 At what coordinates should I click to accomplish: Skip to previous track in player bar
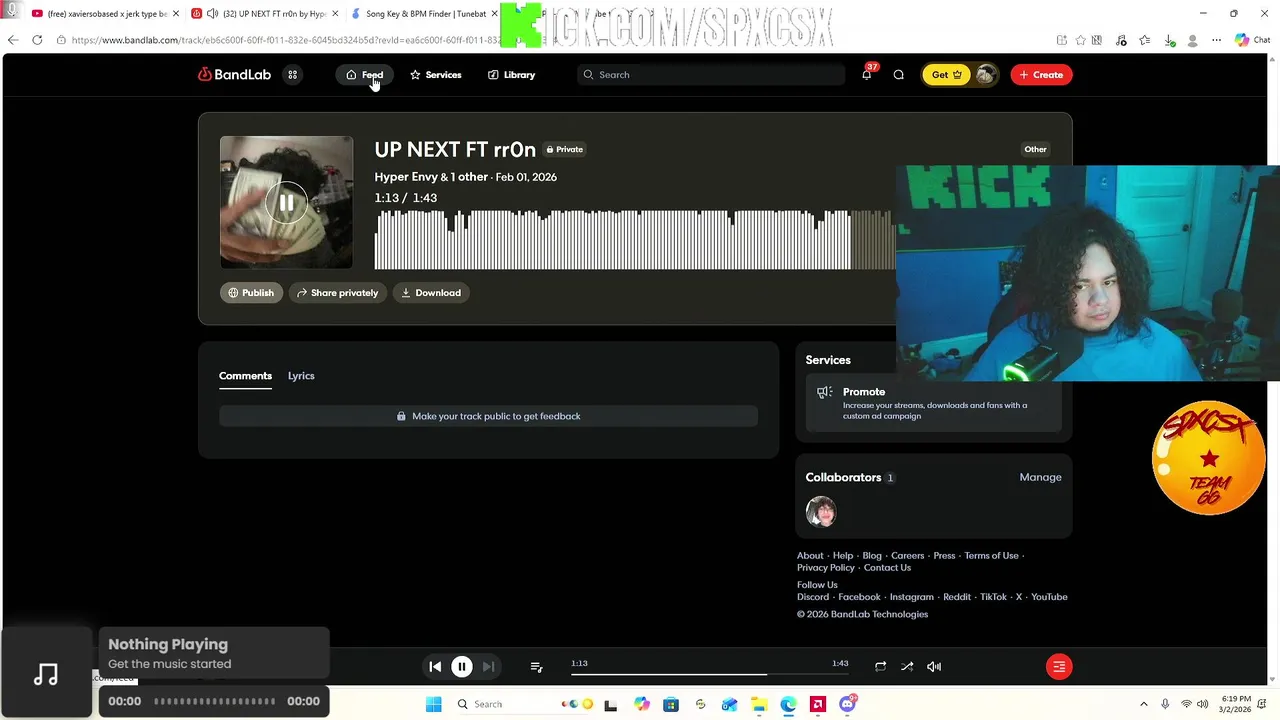tap(435, 666)
